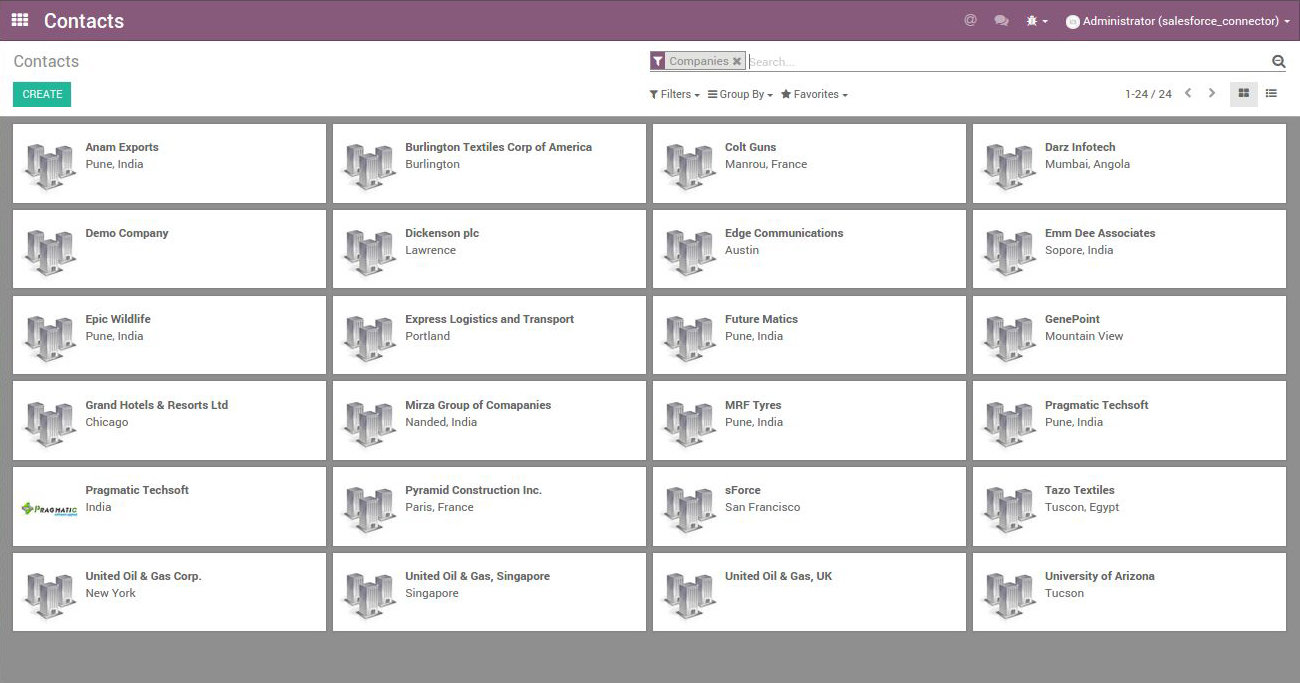Click the Anam Exports building icon
1300x683 pixels.
tap(49, 167)
